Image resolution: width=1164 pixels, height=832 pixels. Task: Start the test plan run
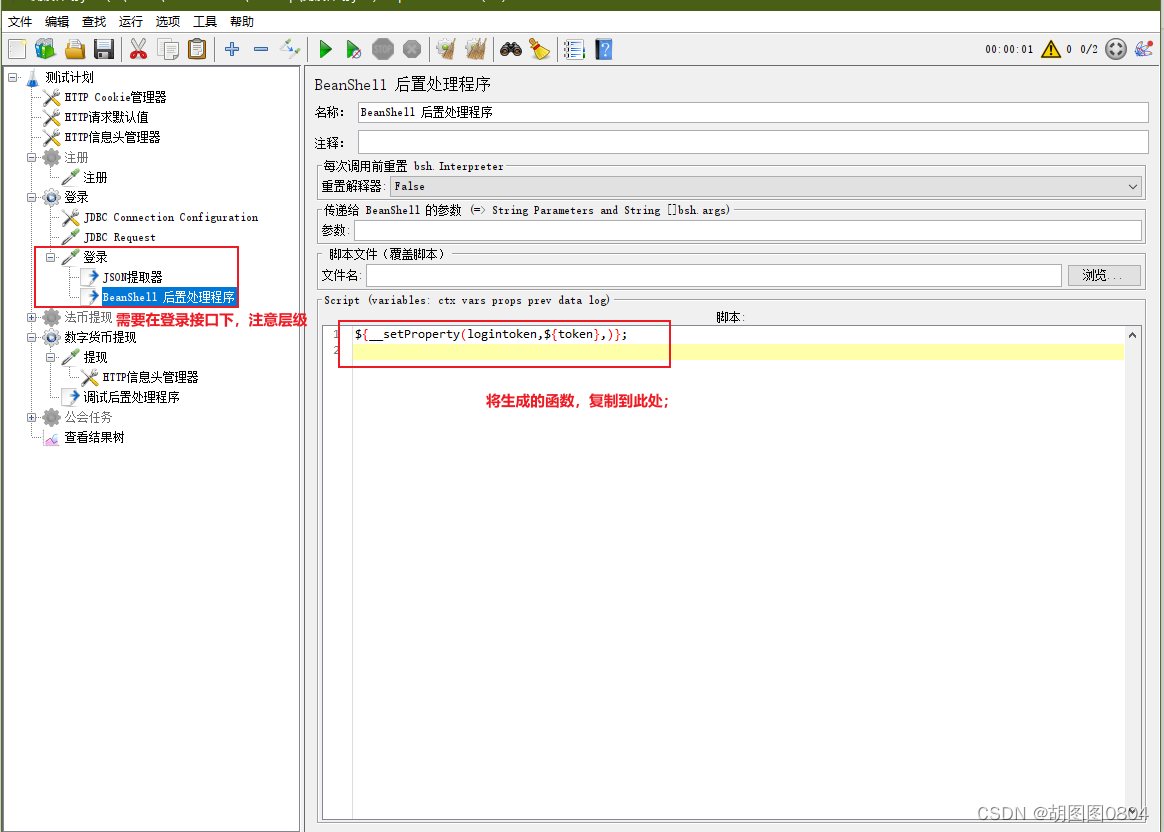coord(325,47)
